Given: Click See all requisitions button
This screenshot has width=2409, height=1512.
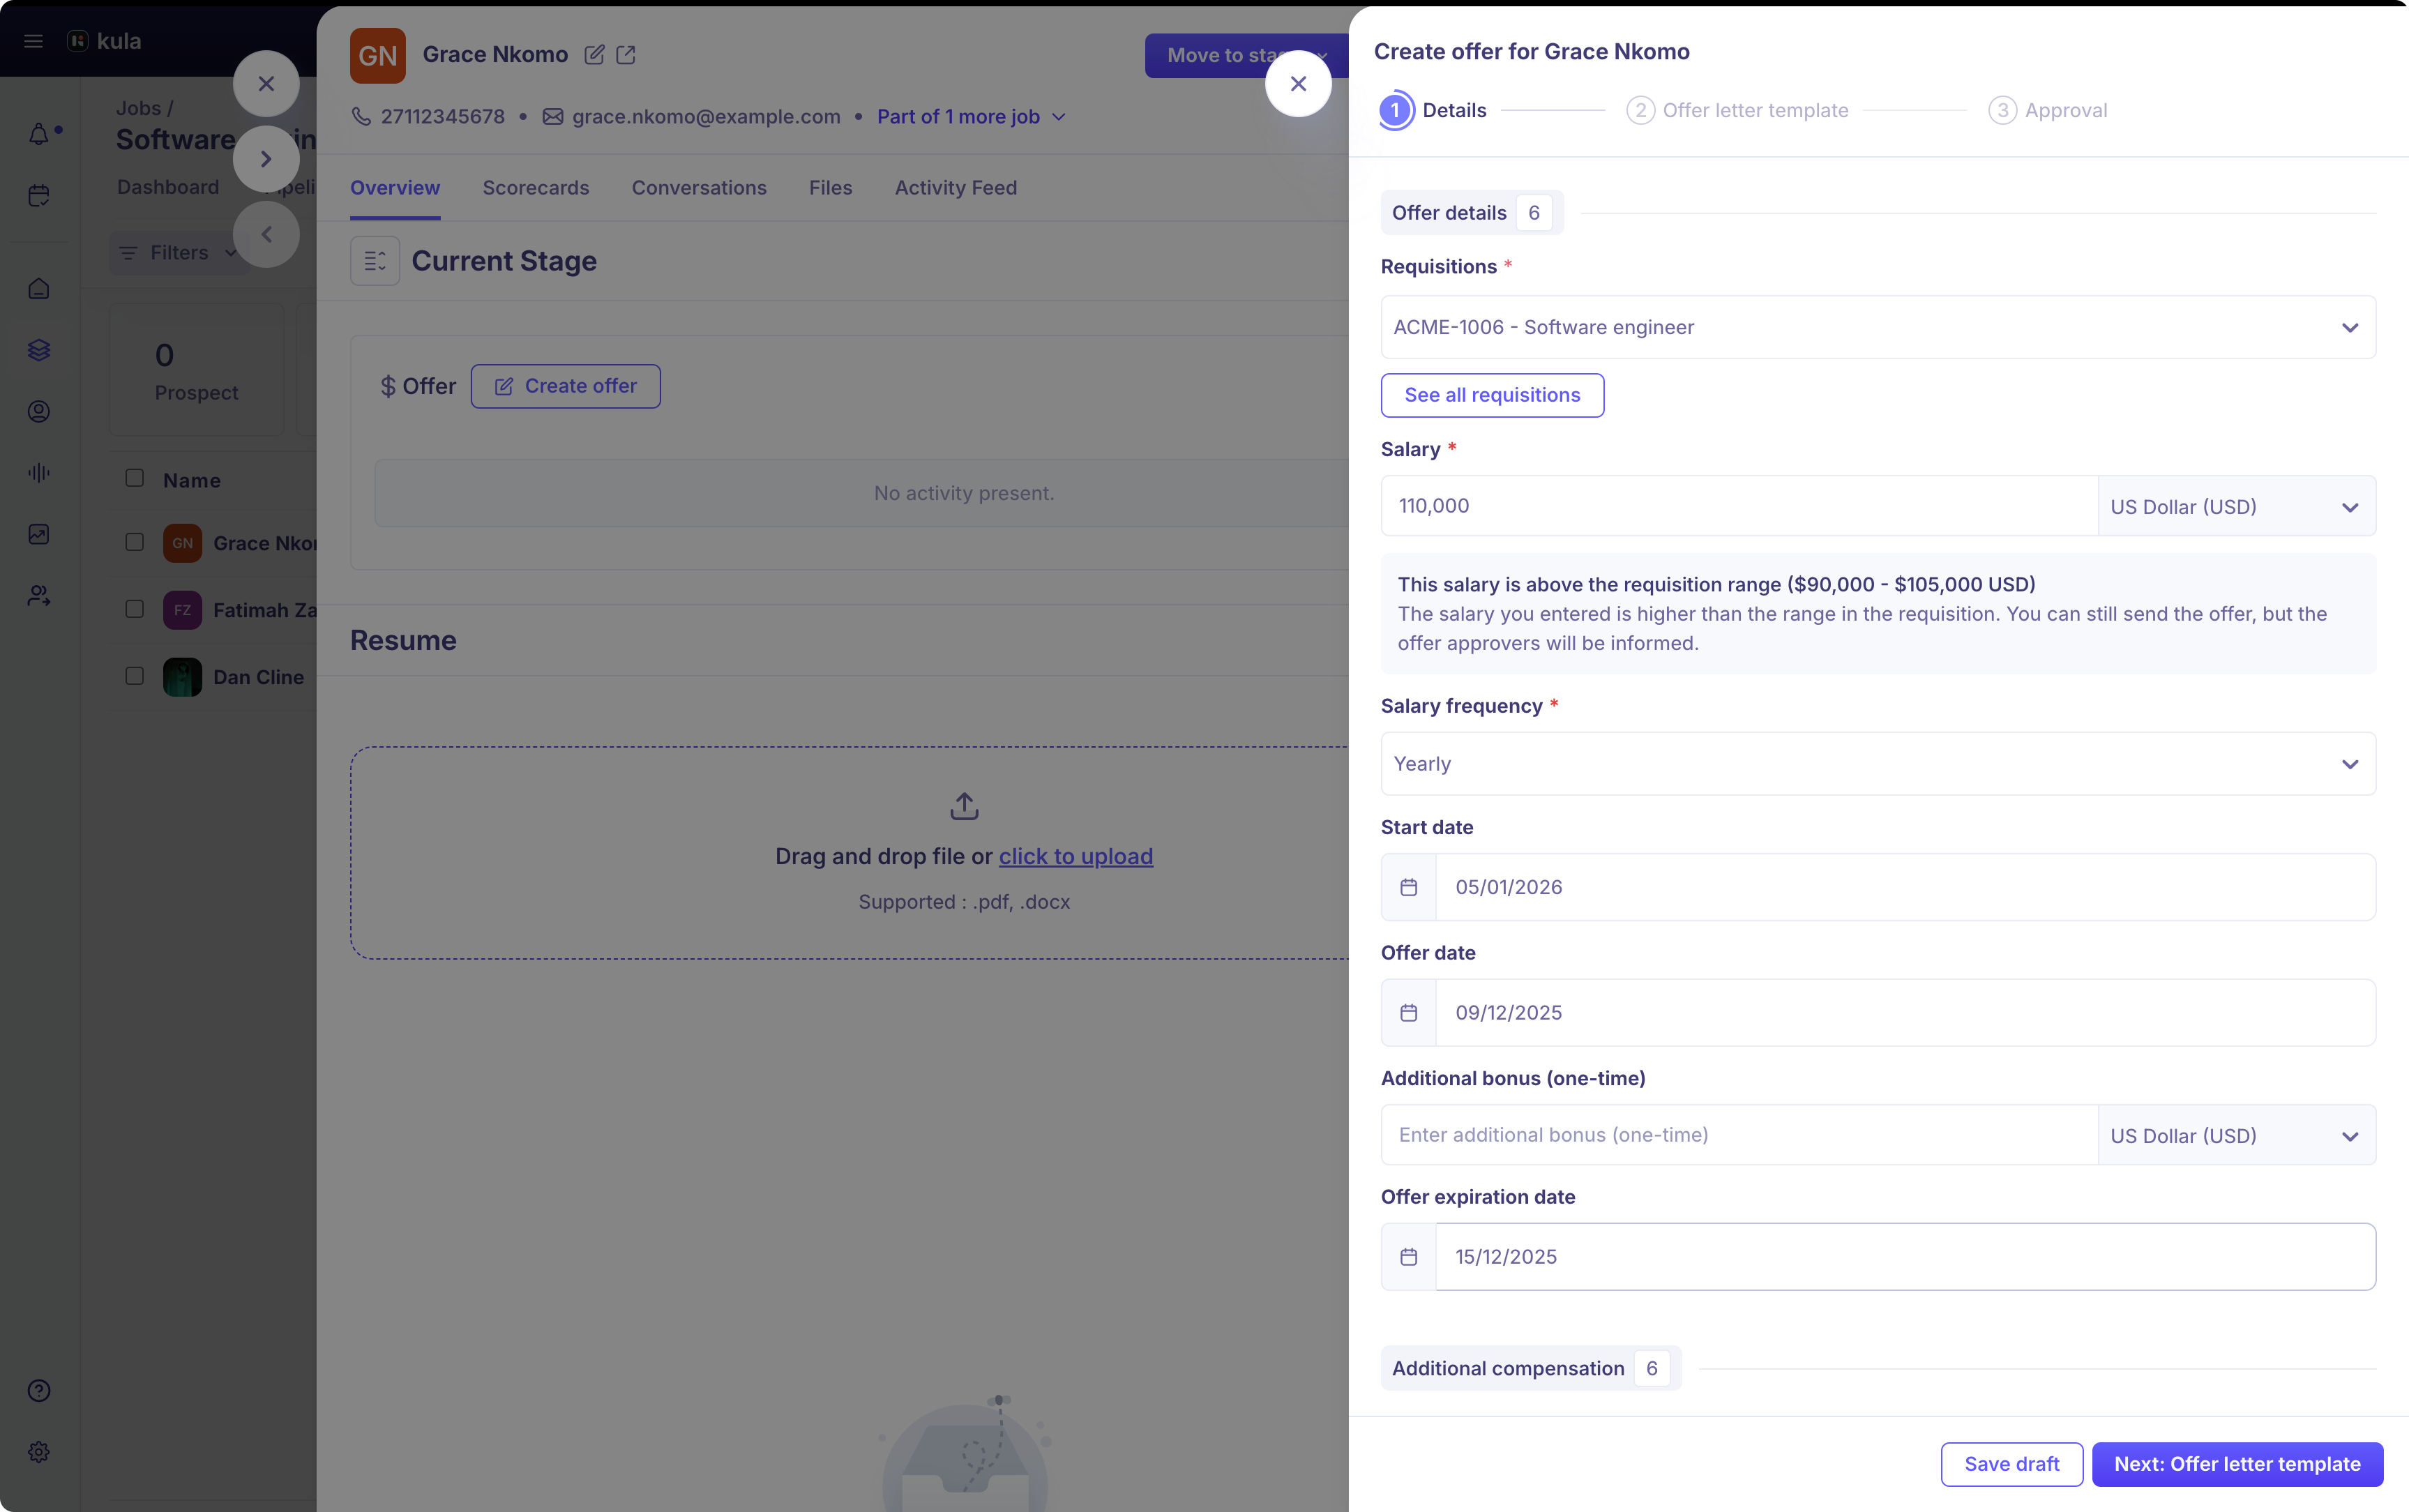Looking at the screenshot, I should coord(1491,395).
